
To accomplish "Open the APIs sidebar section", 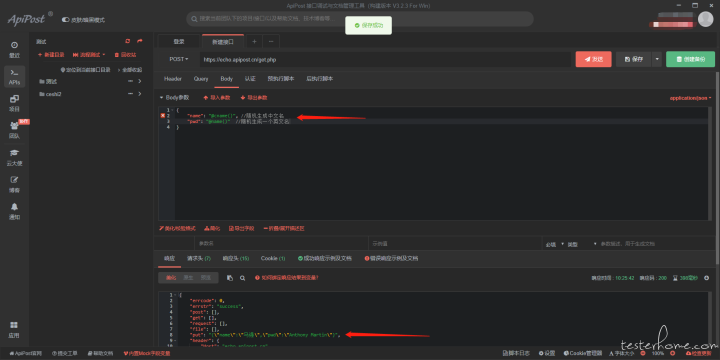I will pos(14,77).
